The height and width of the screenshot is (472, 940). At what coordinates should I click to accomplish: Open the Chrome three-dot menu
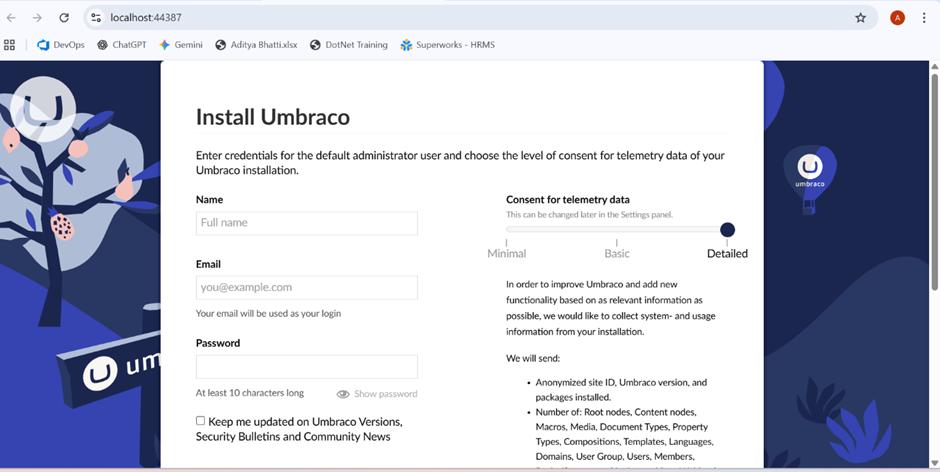(926, 18)
